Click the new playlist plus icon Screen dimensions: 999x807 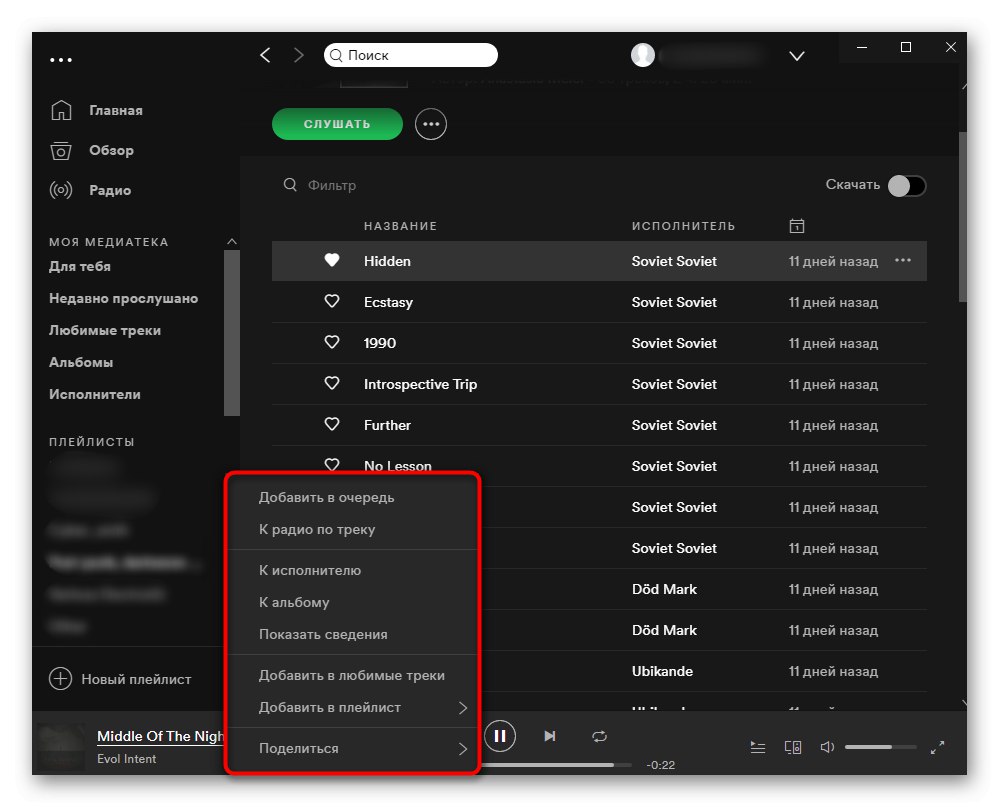pyautogui.click(x=61, y=679)
